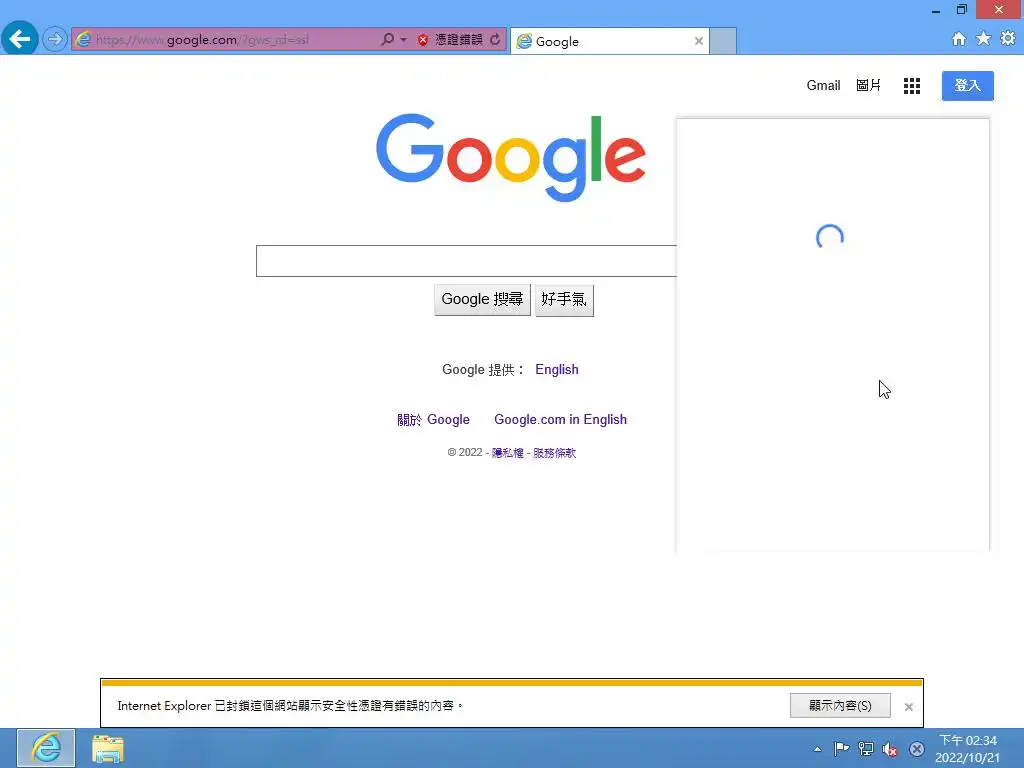Focus the Google search input box

pos(466,261)
